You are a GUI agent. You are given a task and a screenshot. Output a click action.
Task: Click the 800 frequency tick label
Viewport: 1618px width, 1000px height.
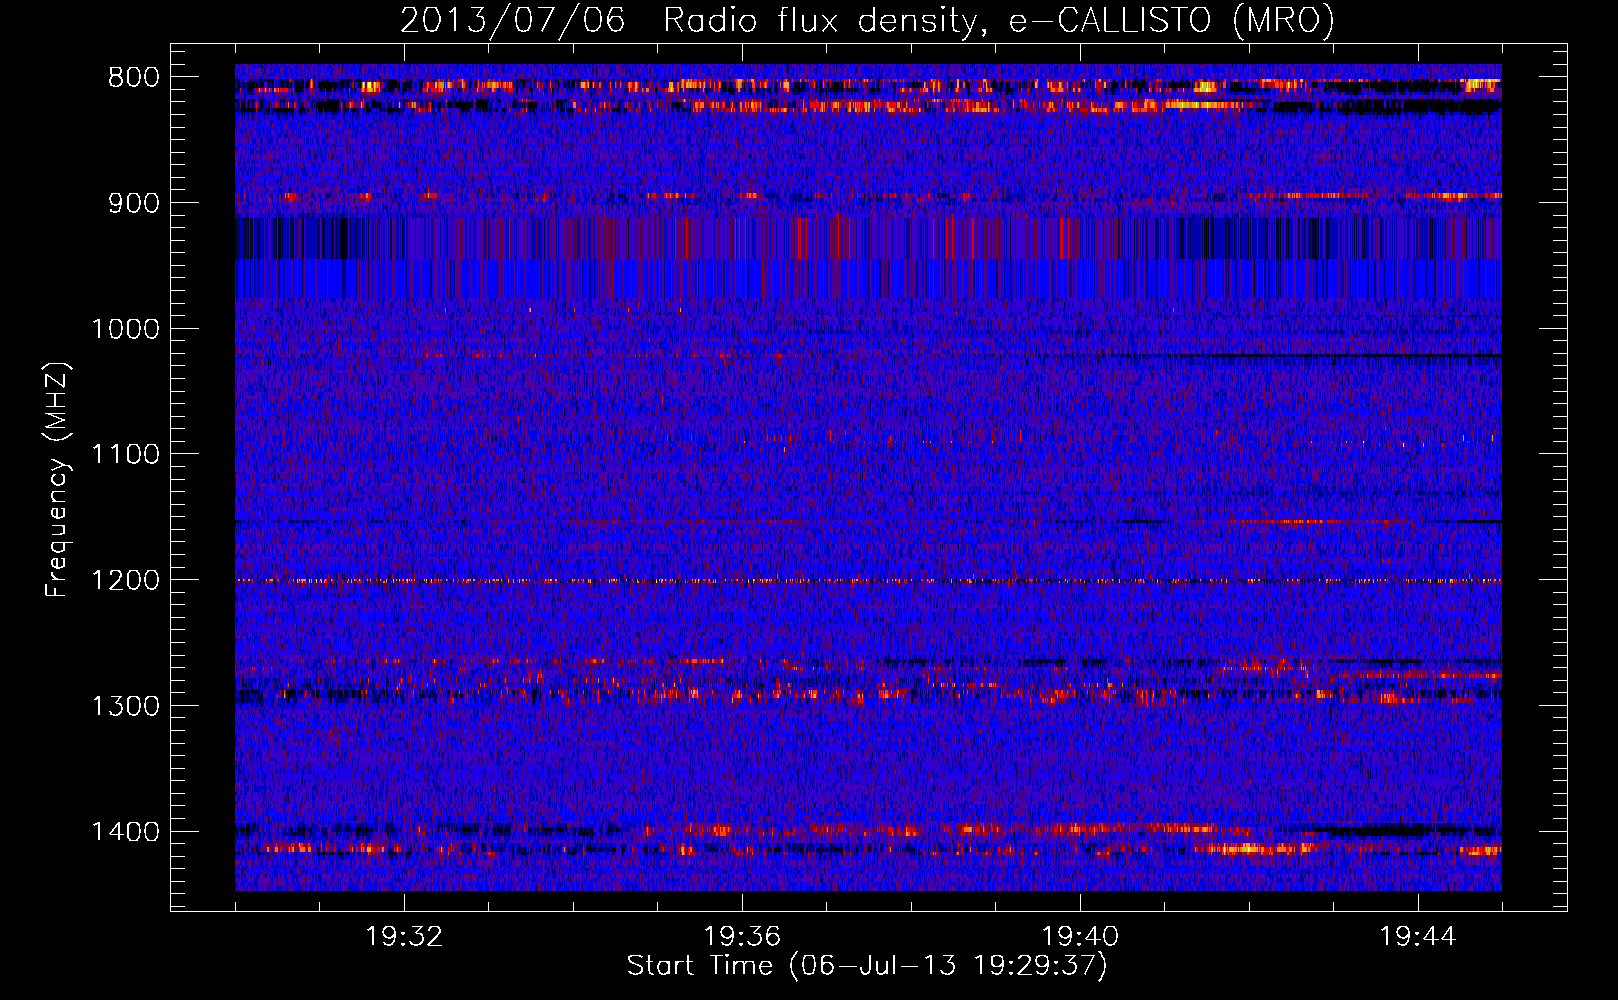[134, 78]
